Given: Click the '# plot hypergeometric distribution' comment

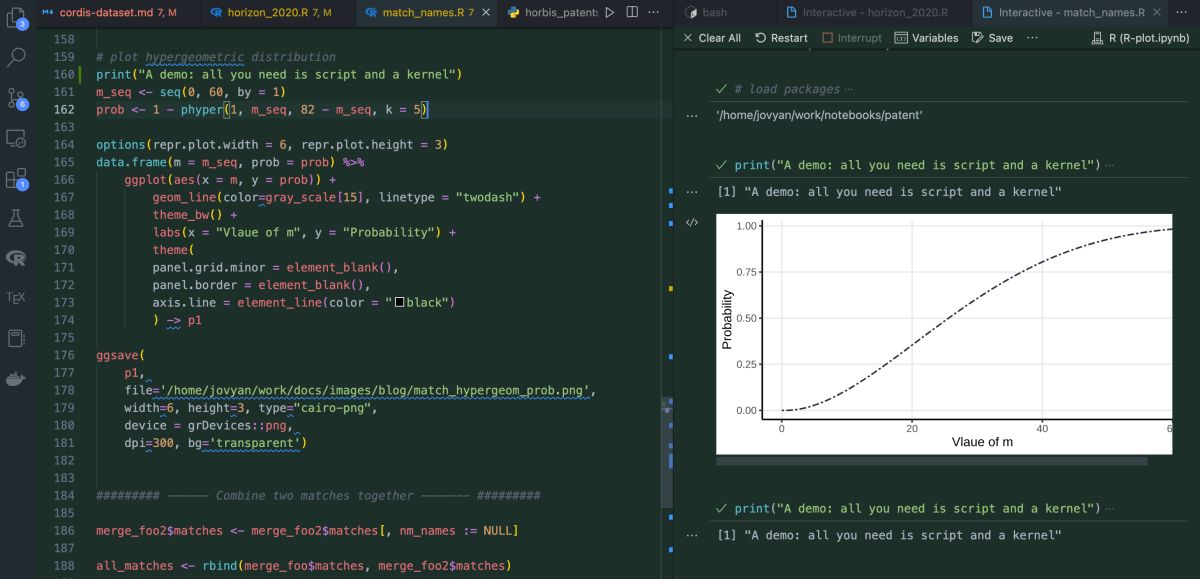Looking at the screenshot, I should [x=216, y=57].
